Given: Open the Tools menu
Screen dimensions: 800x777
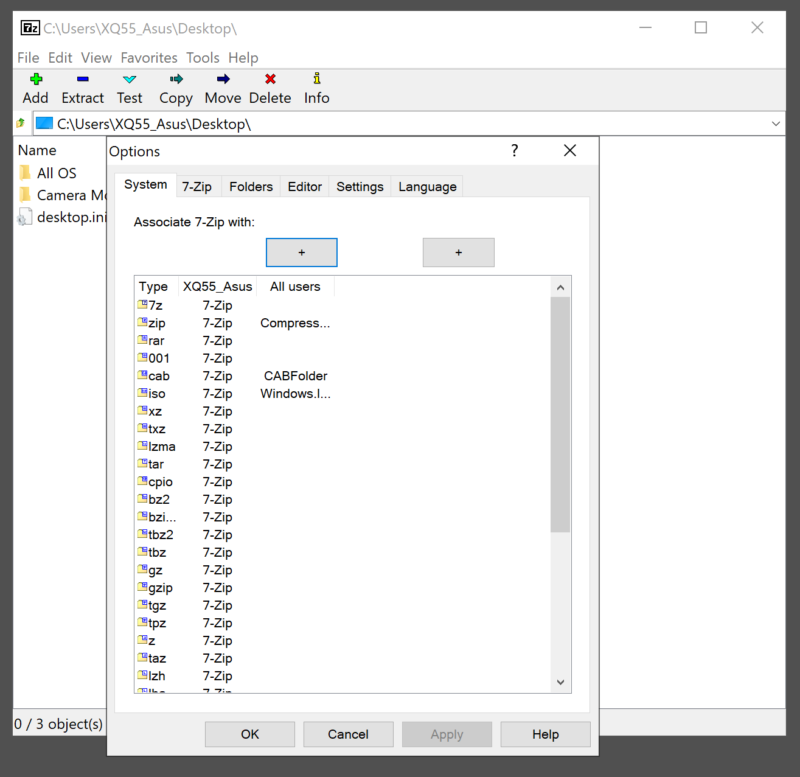Looking at the screenshot, I should click(x=203, y=58).
